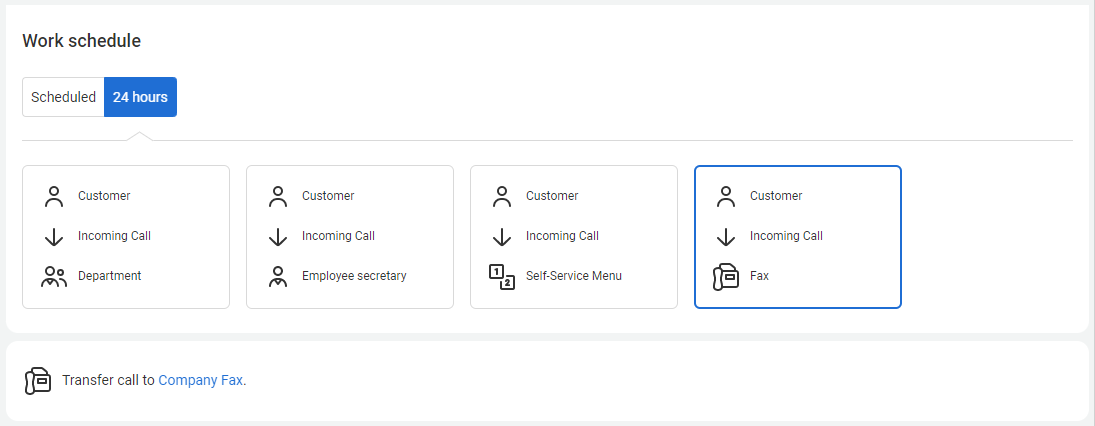Click the Employee secretary label
This screenshot has height=426, width=1095.
click(354, 276)
